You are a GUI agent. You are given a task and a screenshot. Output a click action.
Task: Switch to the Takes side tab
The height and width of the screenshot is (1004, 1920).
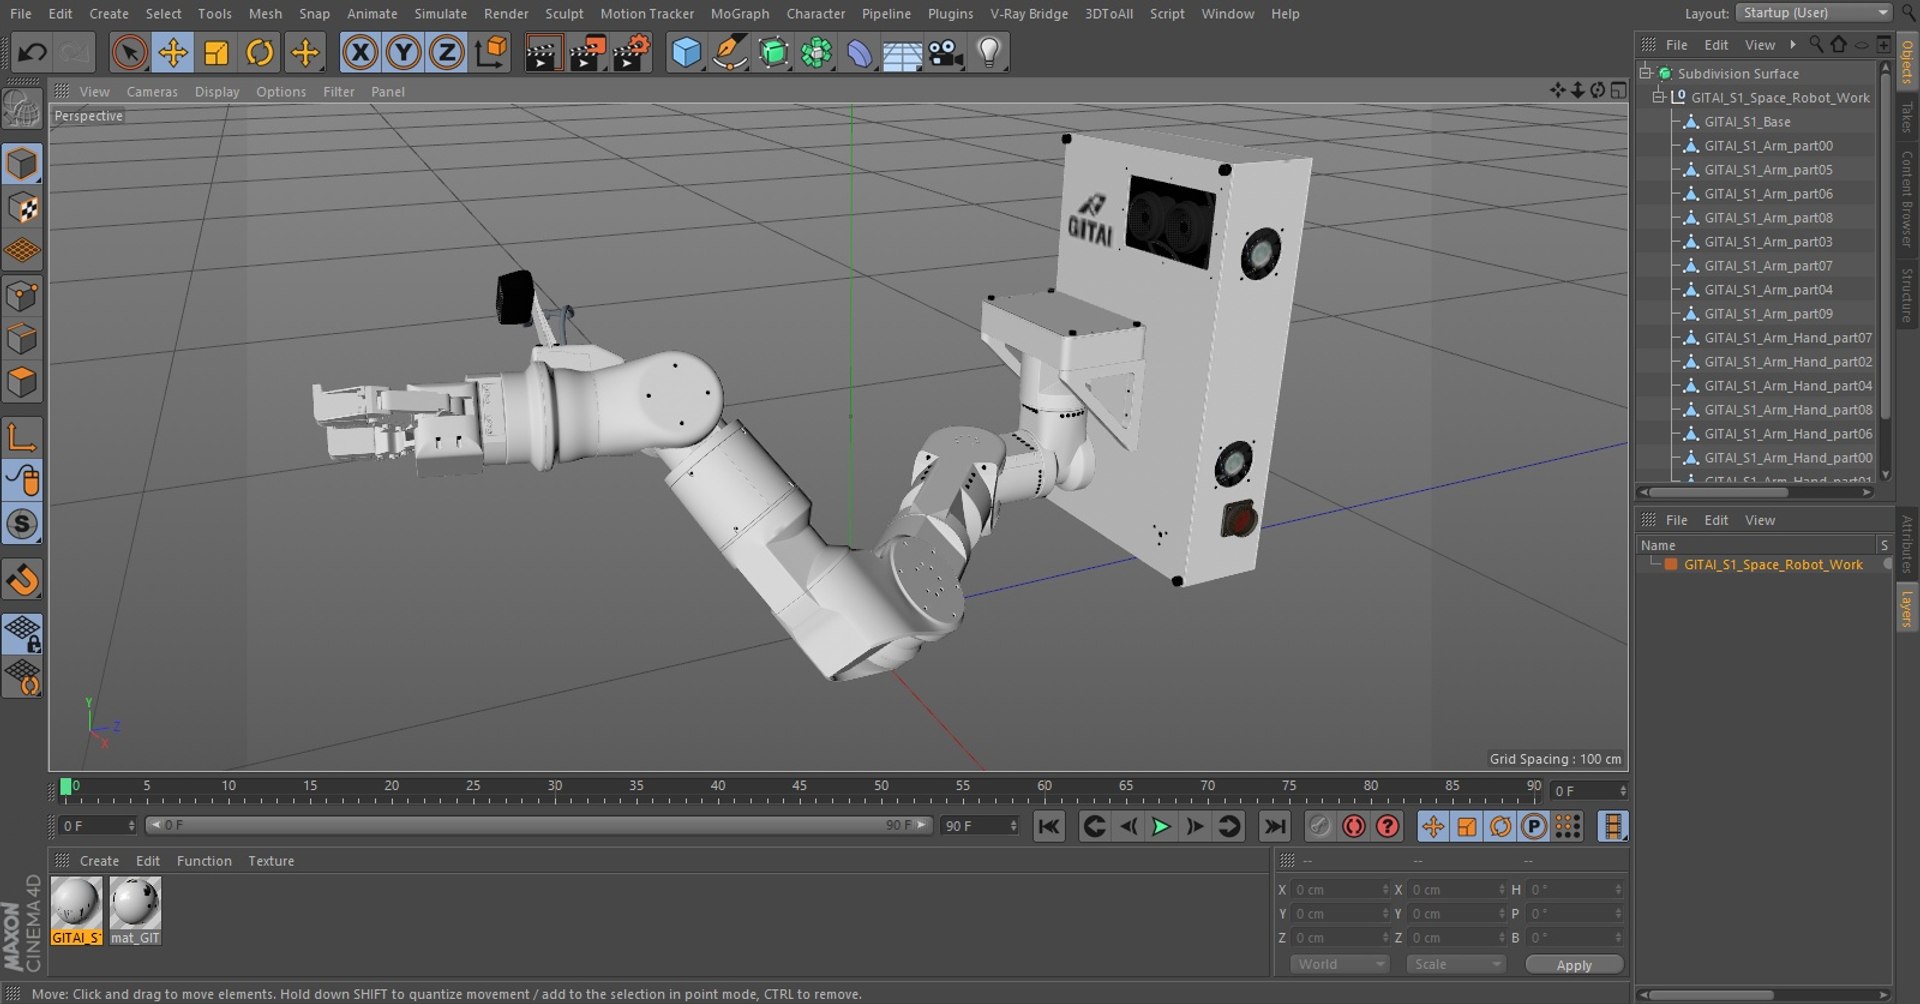(1907, 117)
